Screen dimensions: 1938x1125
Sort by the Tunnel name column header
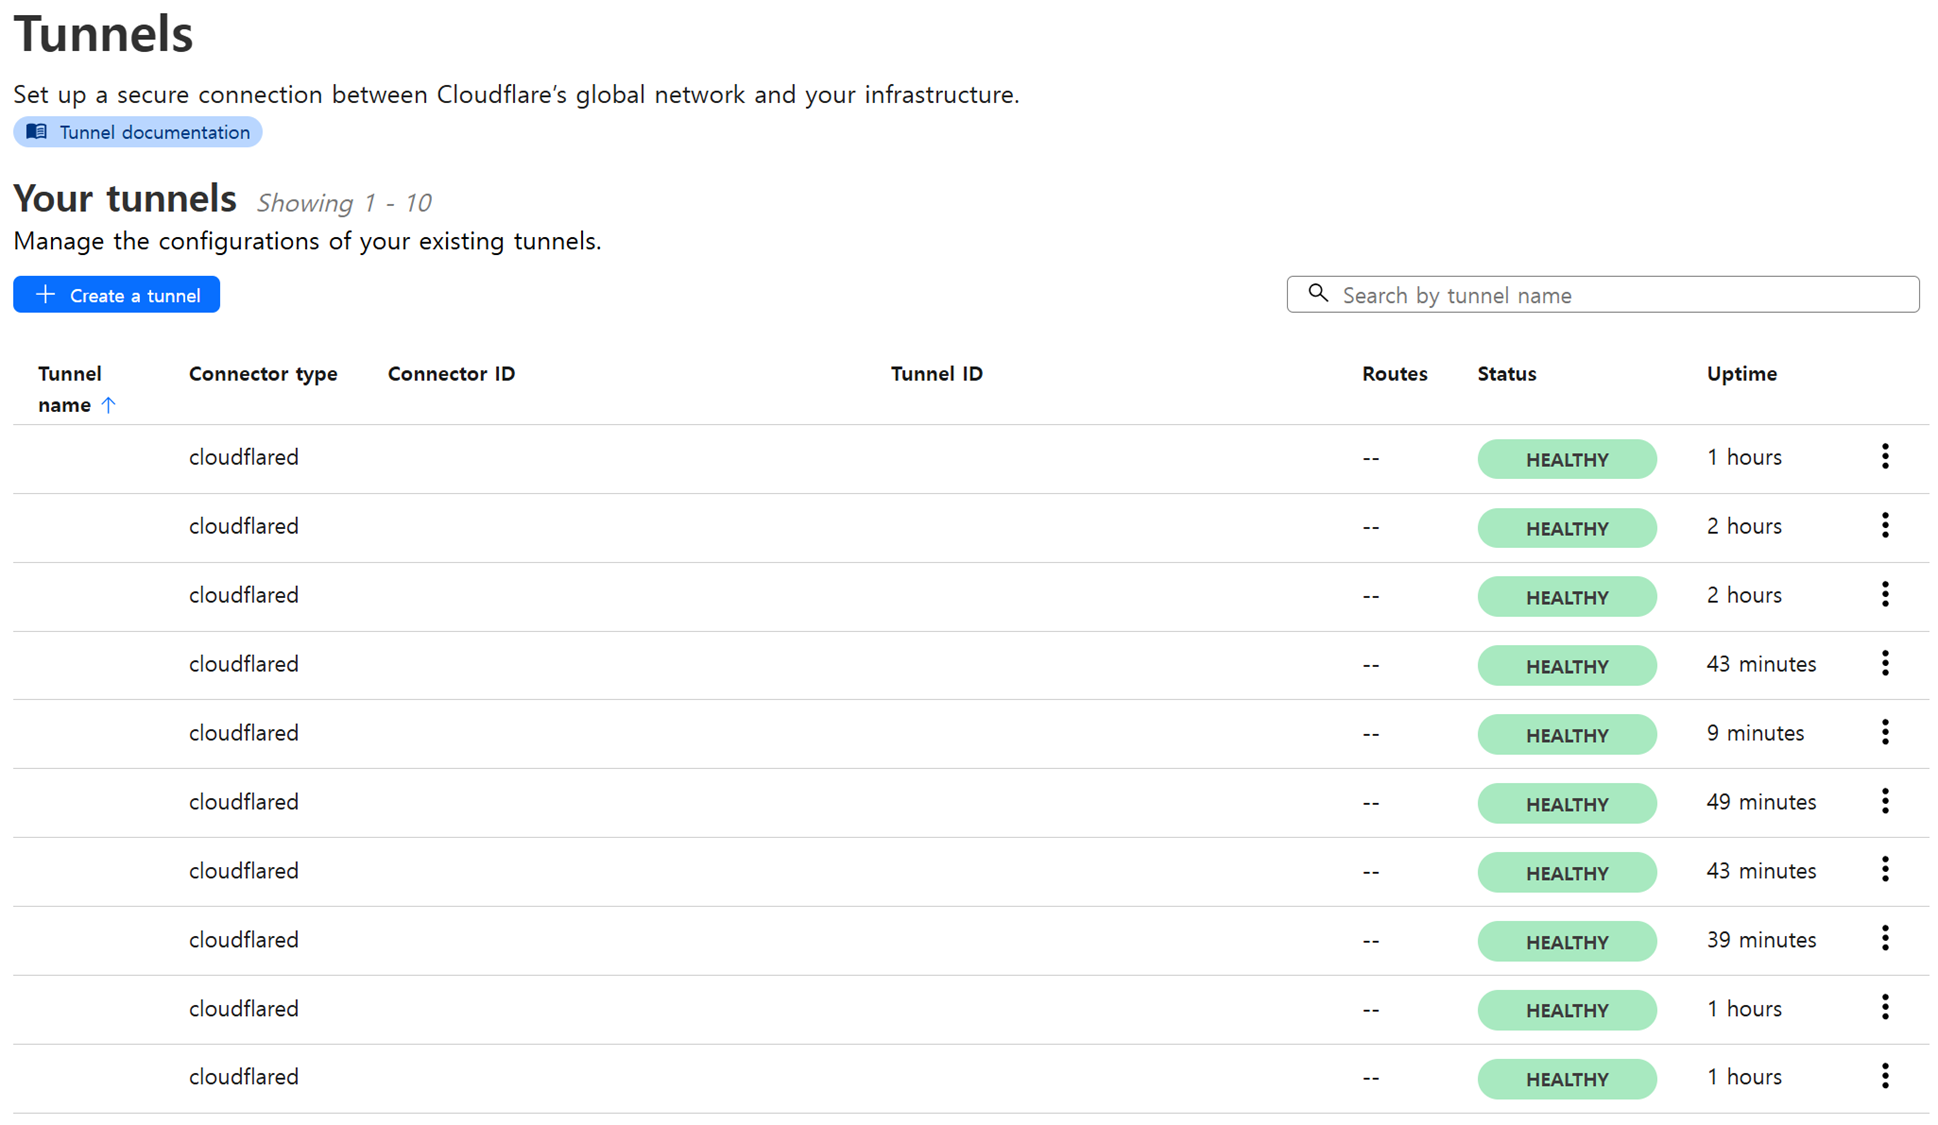[69, 388]
